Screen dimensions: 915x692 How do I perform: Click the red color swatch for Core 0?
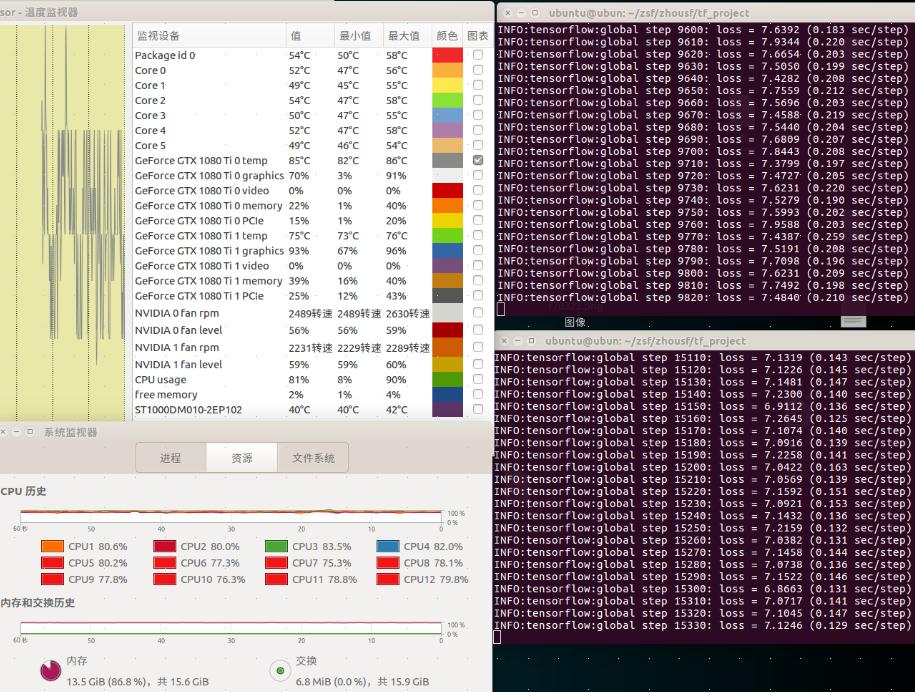(447, 70)
